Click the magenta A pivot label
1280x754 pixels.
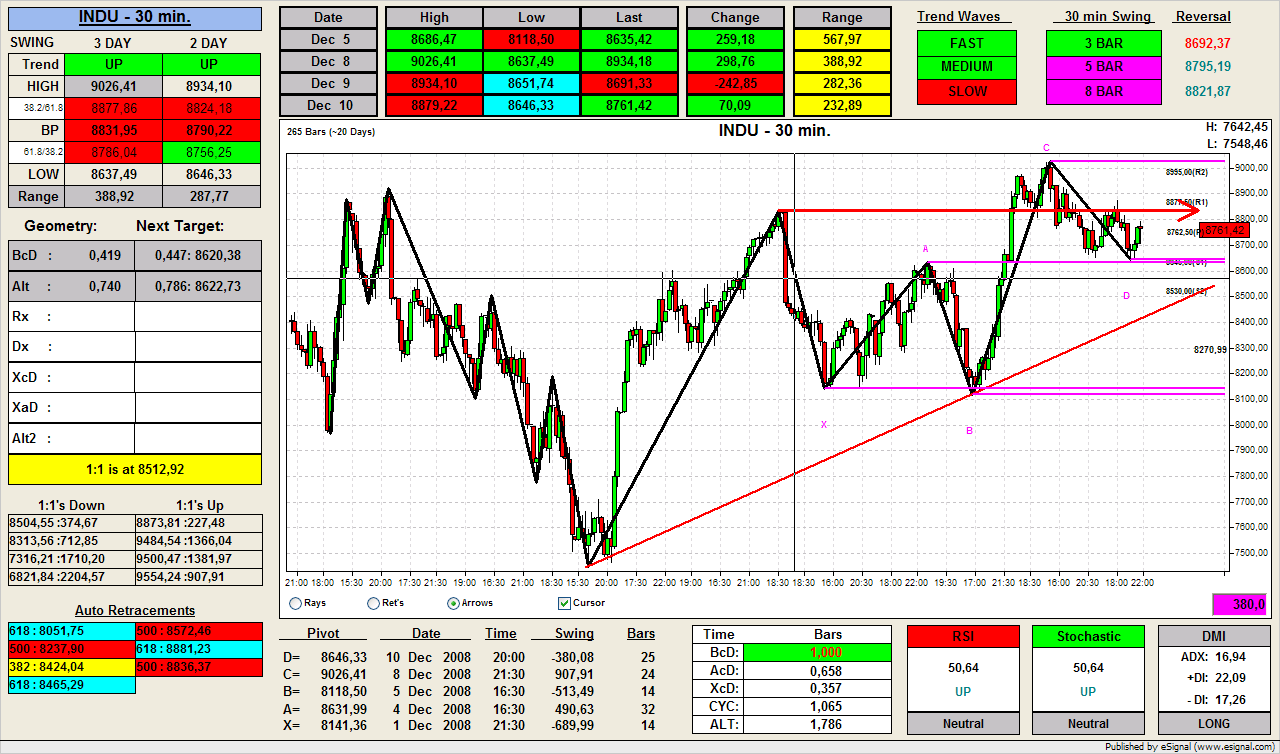point(926,249)
